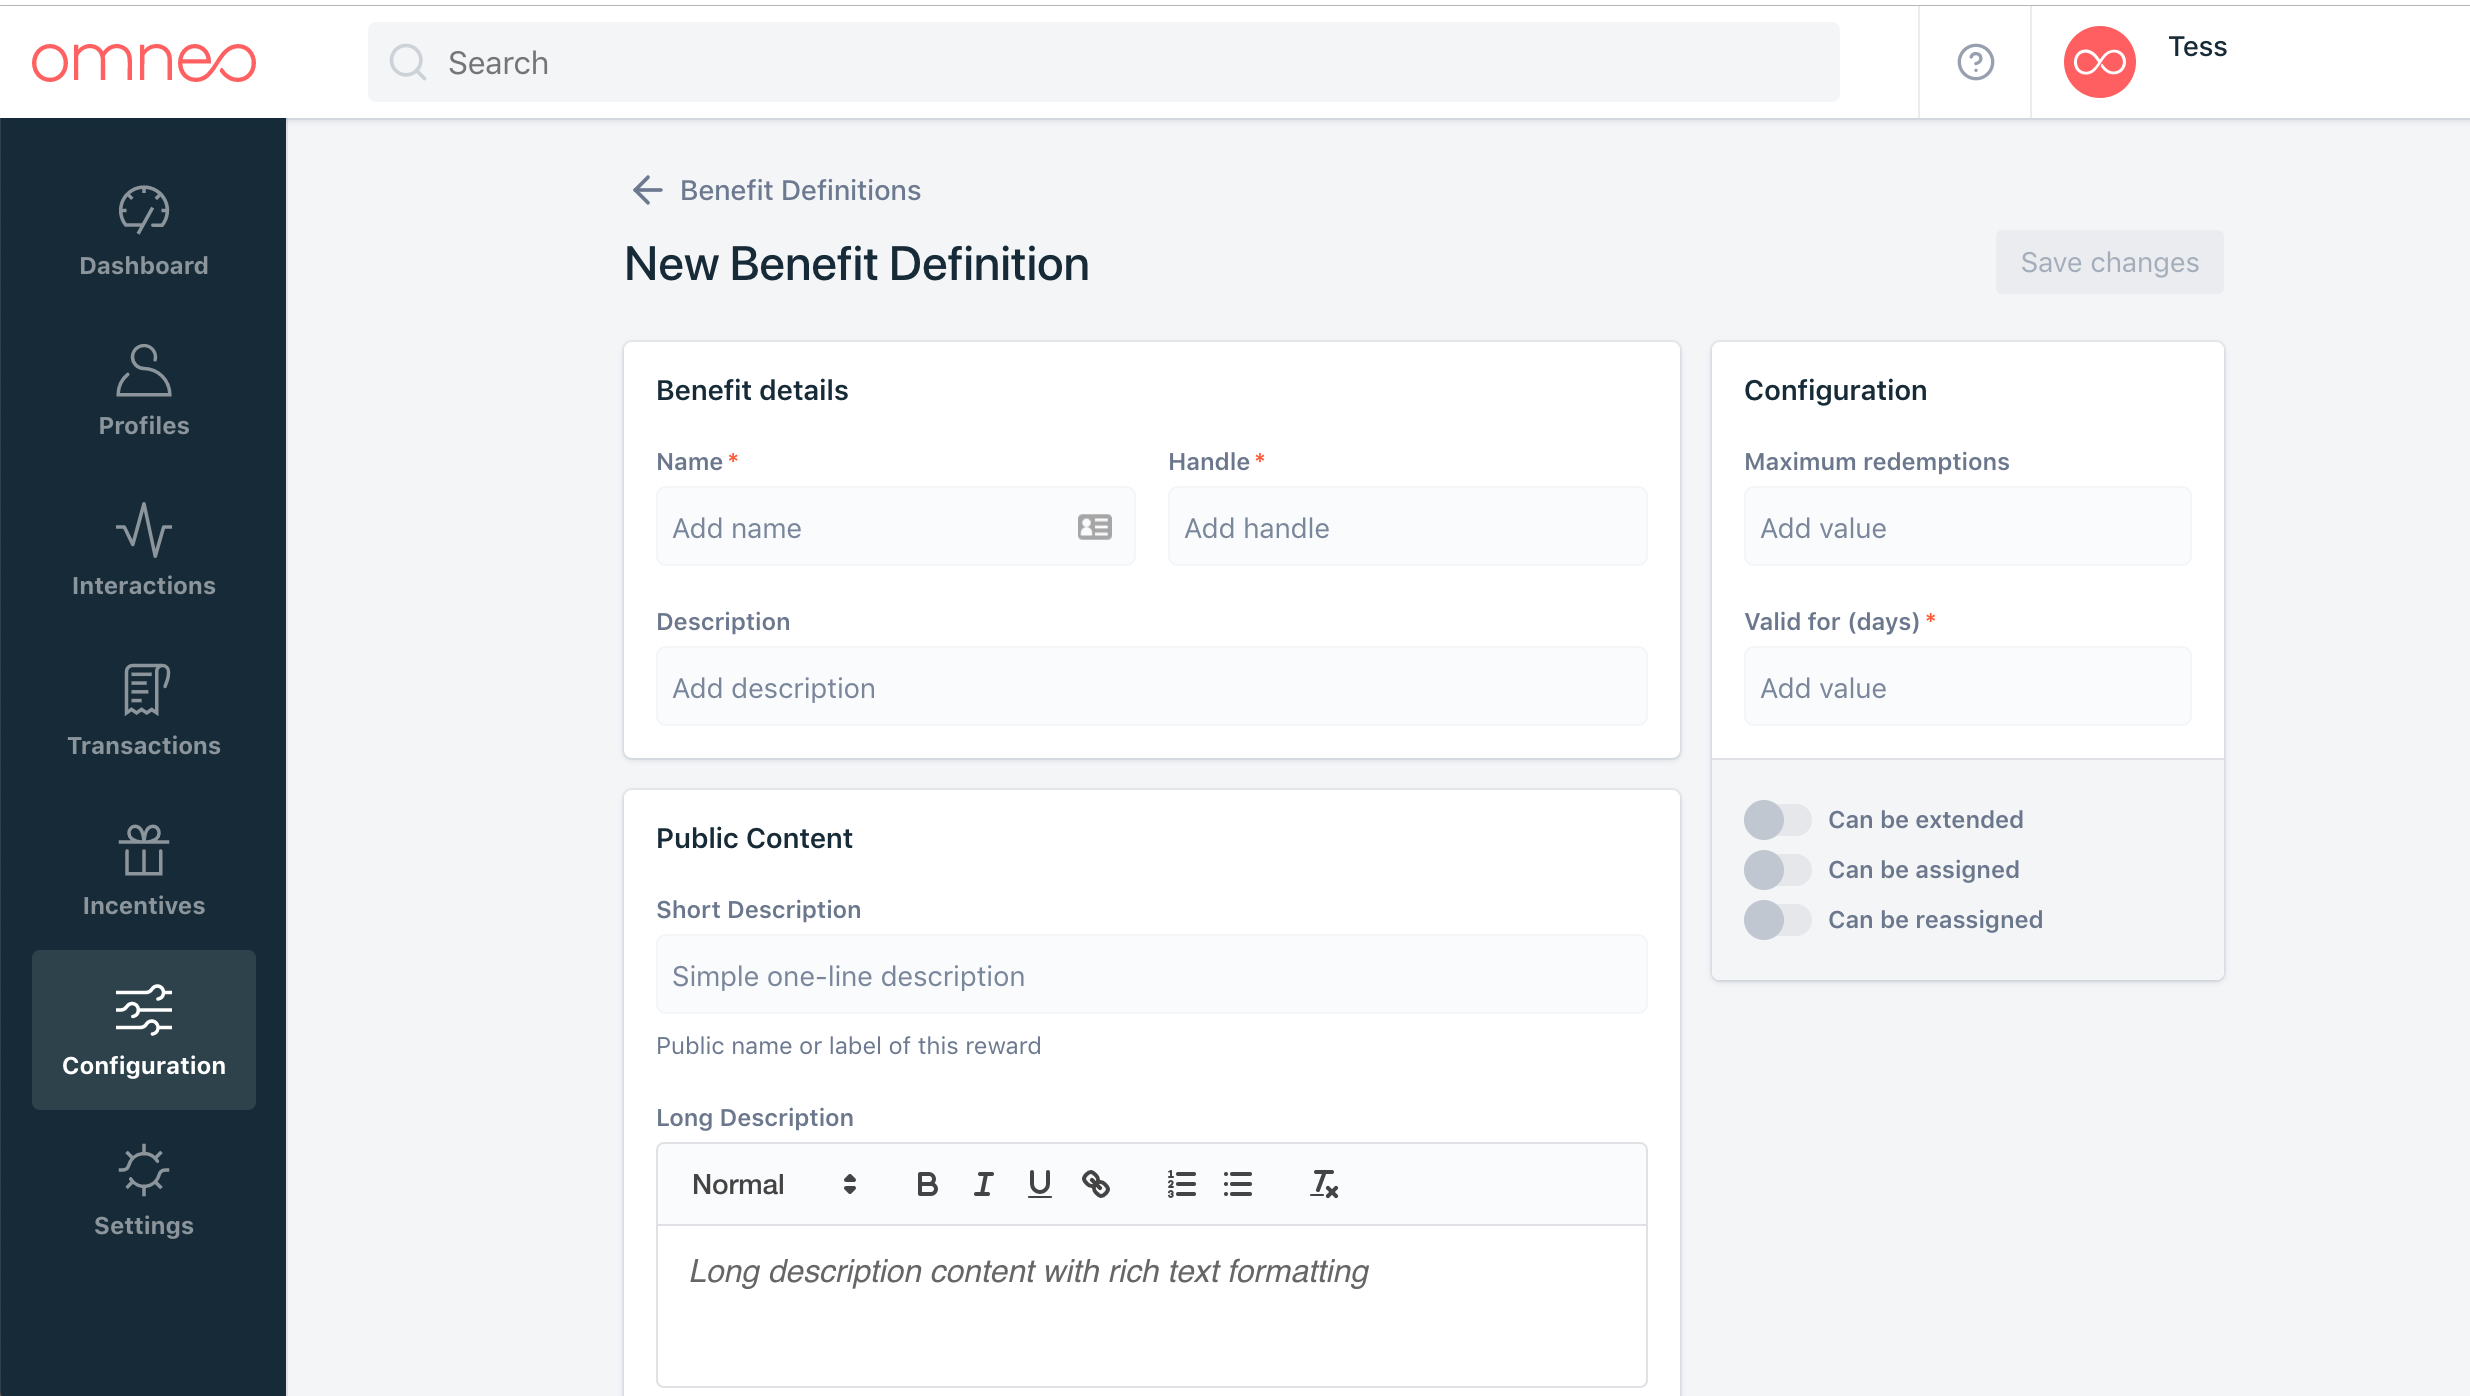Open Interactions from the sidebar
This screenshot has height=1396, width=2470.
pyautogui.click(x=144, y=551)
